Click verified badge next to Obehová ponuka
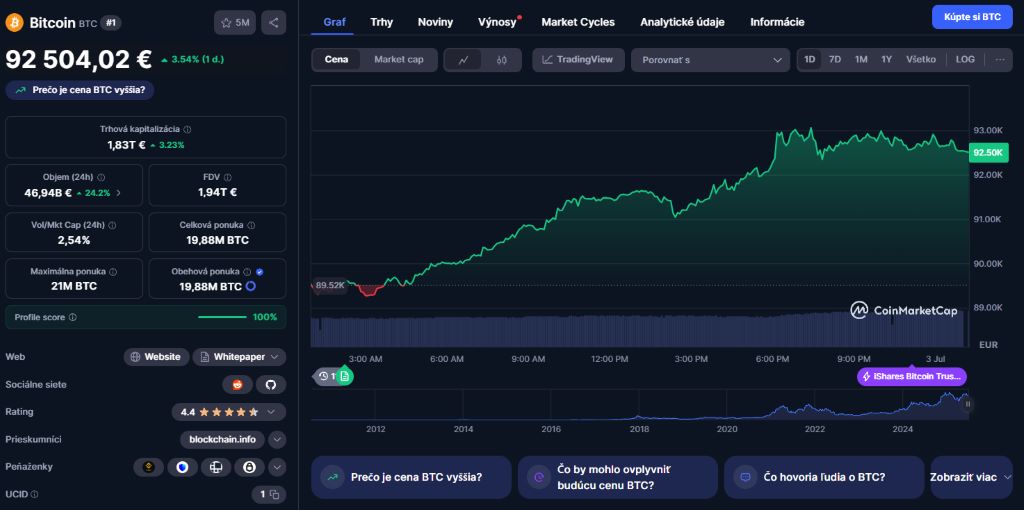Screen dimensions: 1024x510 click(x=260, y=272)
